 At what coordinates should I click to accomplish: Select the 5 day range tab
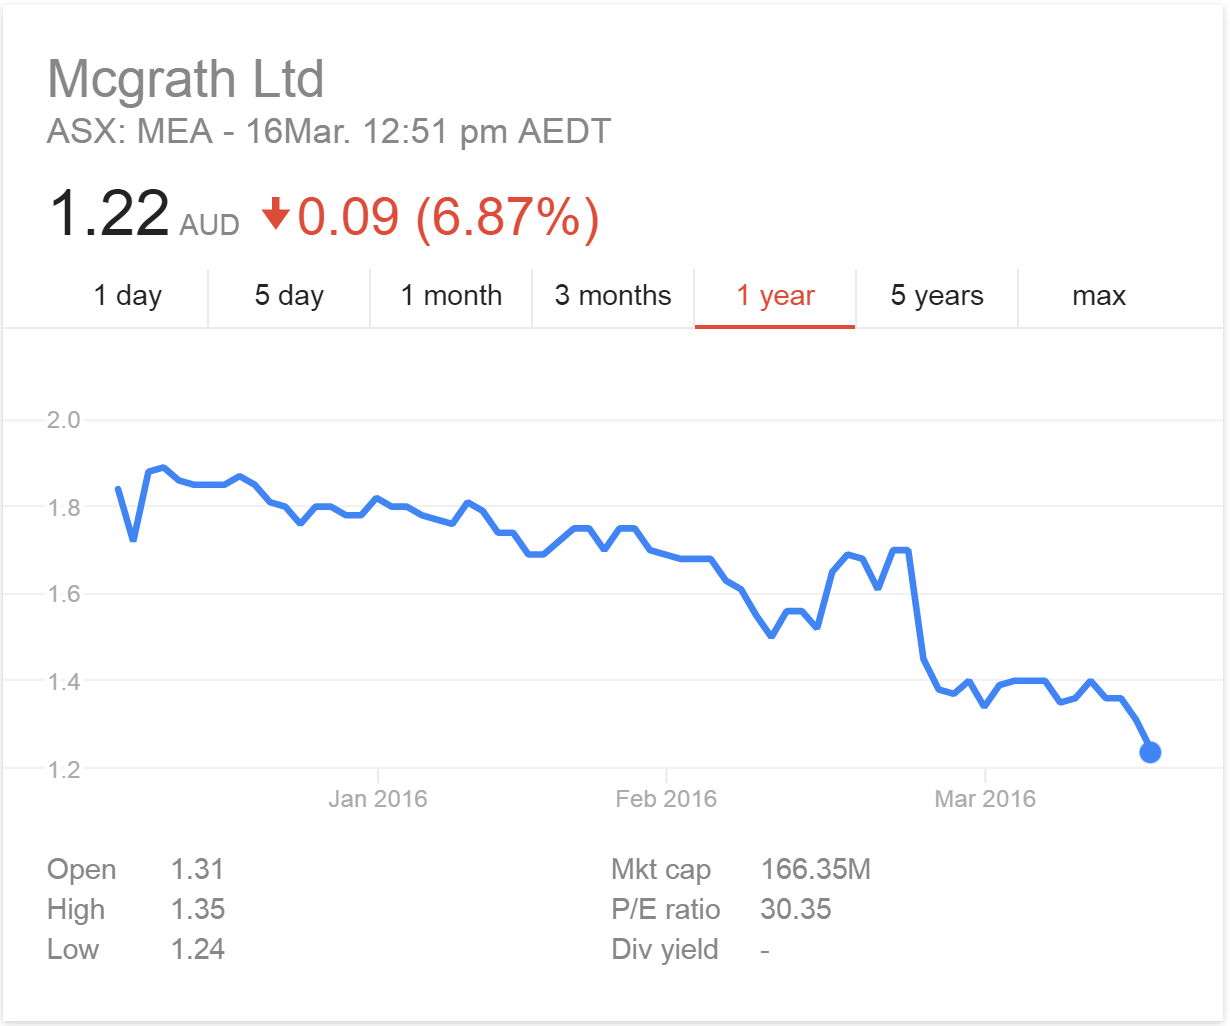coord(289,296)
